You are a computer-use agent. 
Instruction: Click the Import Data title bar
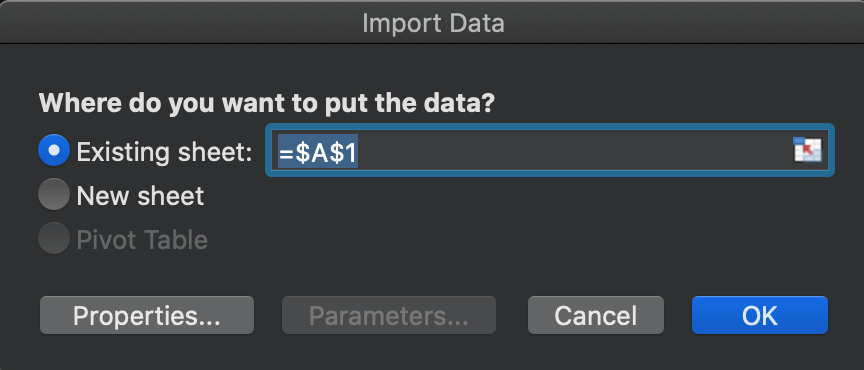432,22
